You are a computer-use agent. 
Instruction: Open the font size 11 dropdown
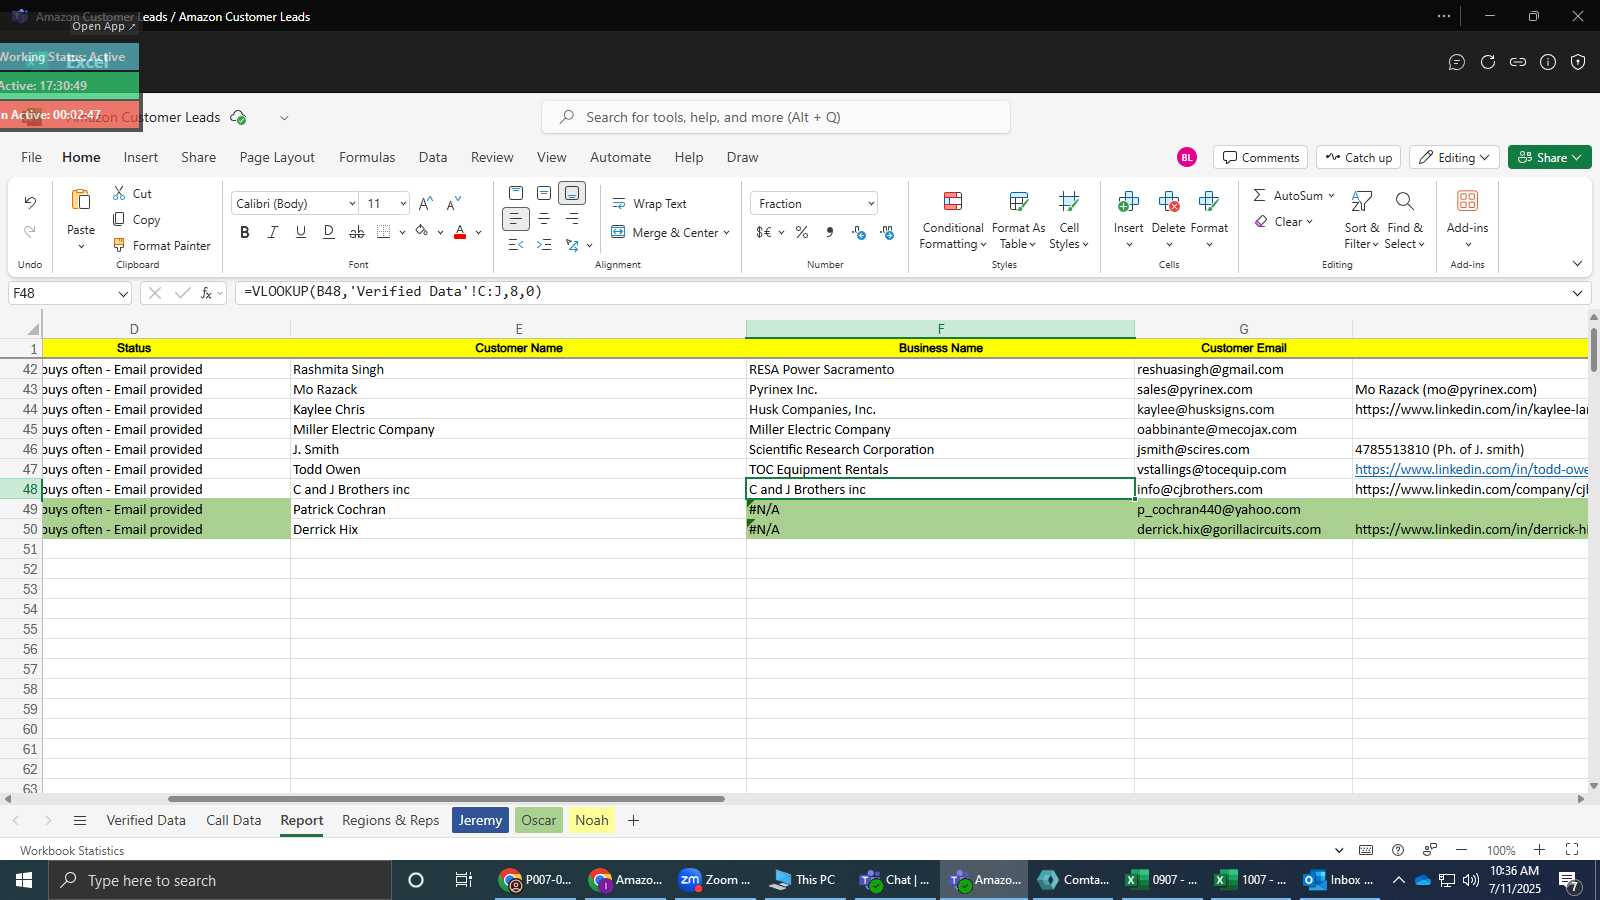403,204
